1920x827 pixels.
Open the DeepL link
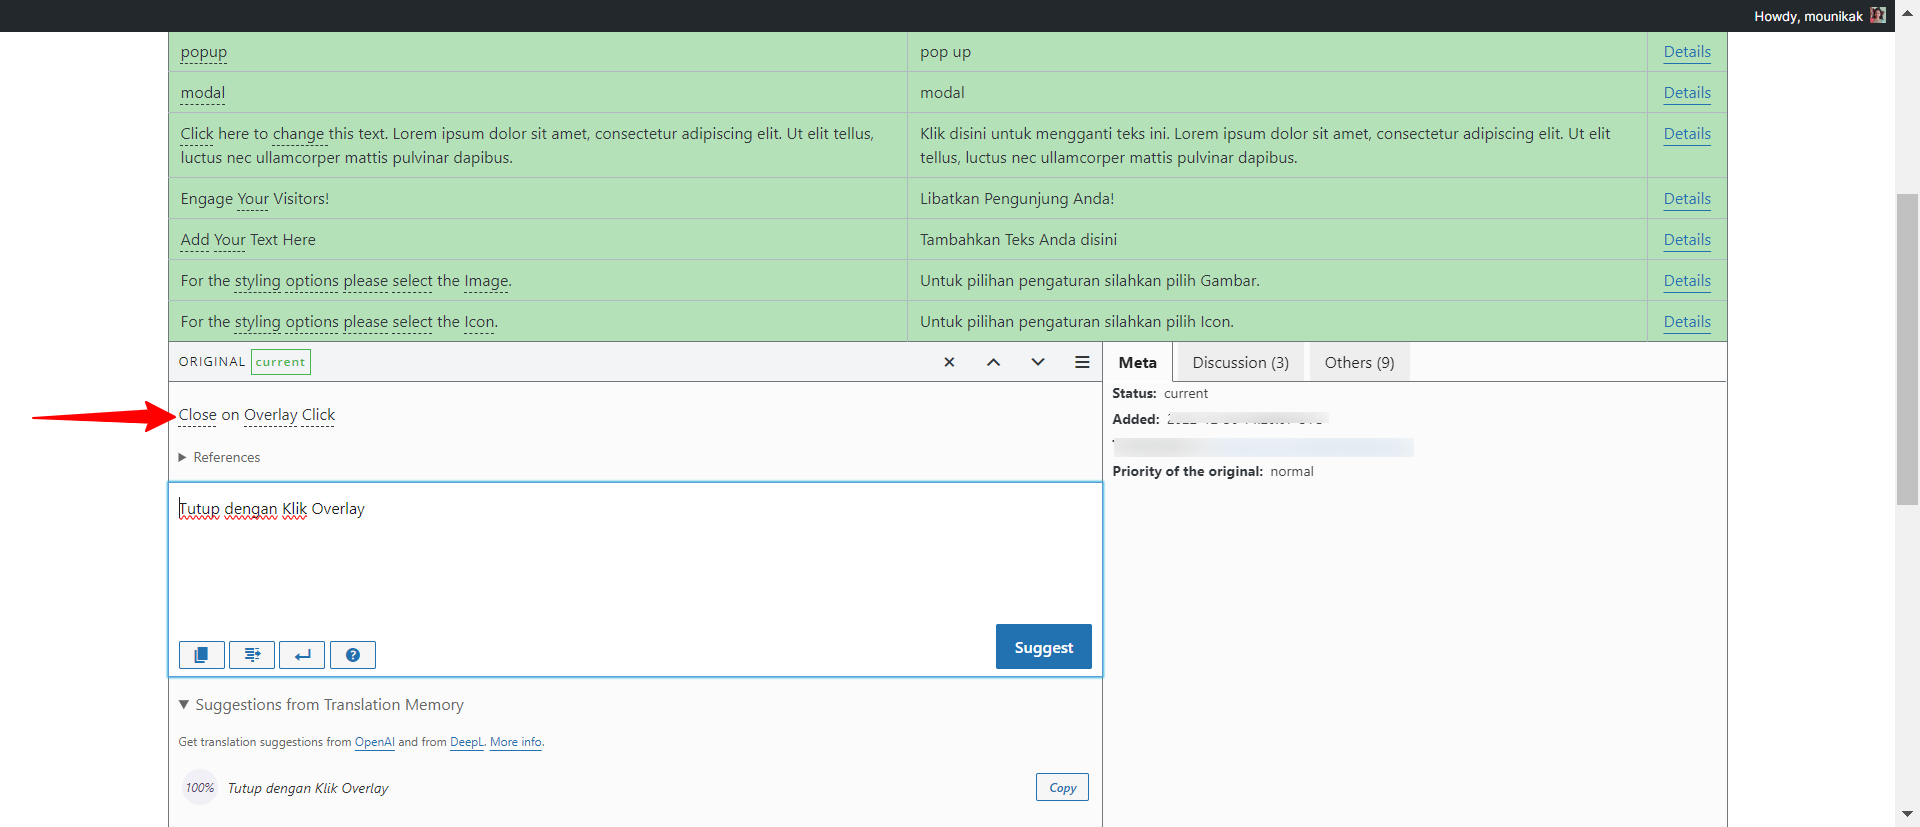coord(466,742)
